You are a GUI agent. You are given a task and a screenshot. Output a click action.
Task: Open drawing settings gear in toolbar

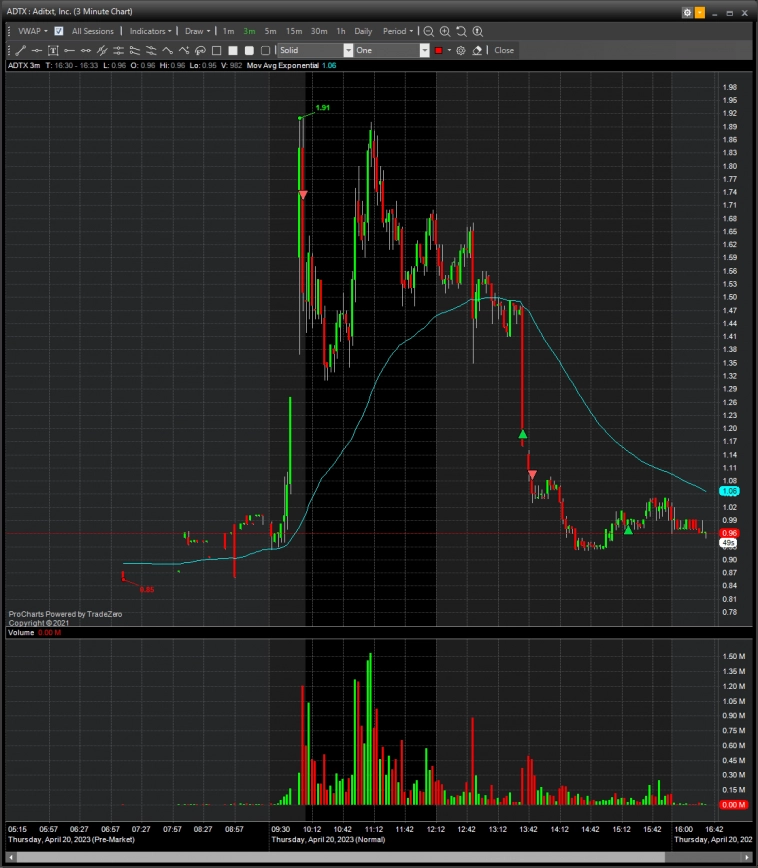click(x=461, y=50)
